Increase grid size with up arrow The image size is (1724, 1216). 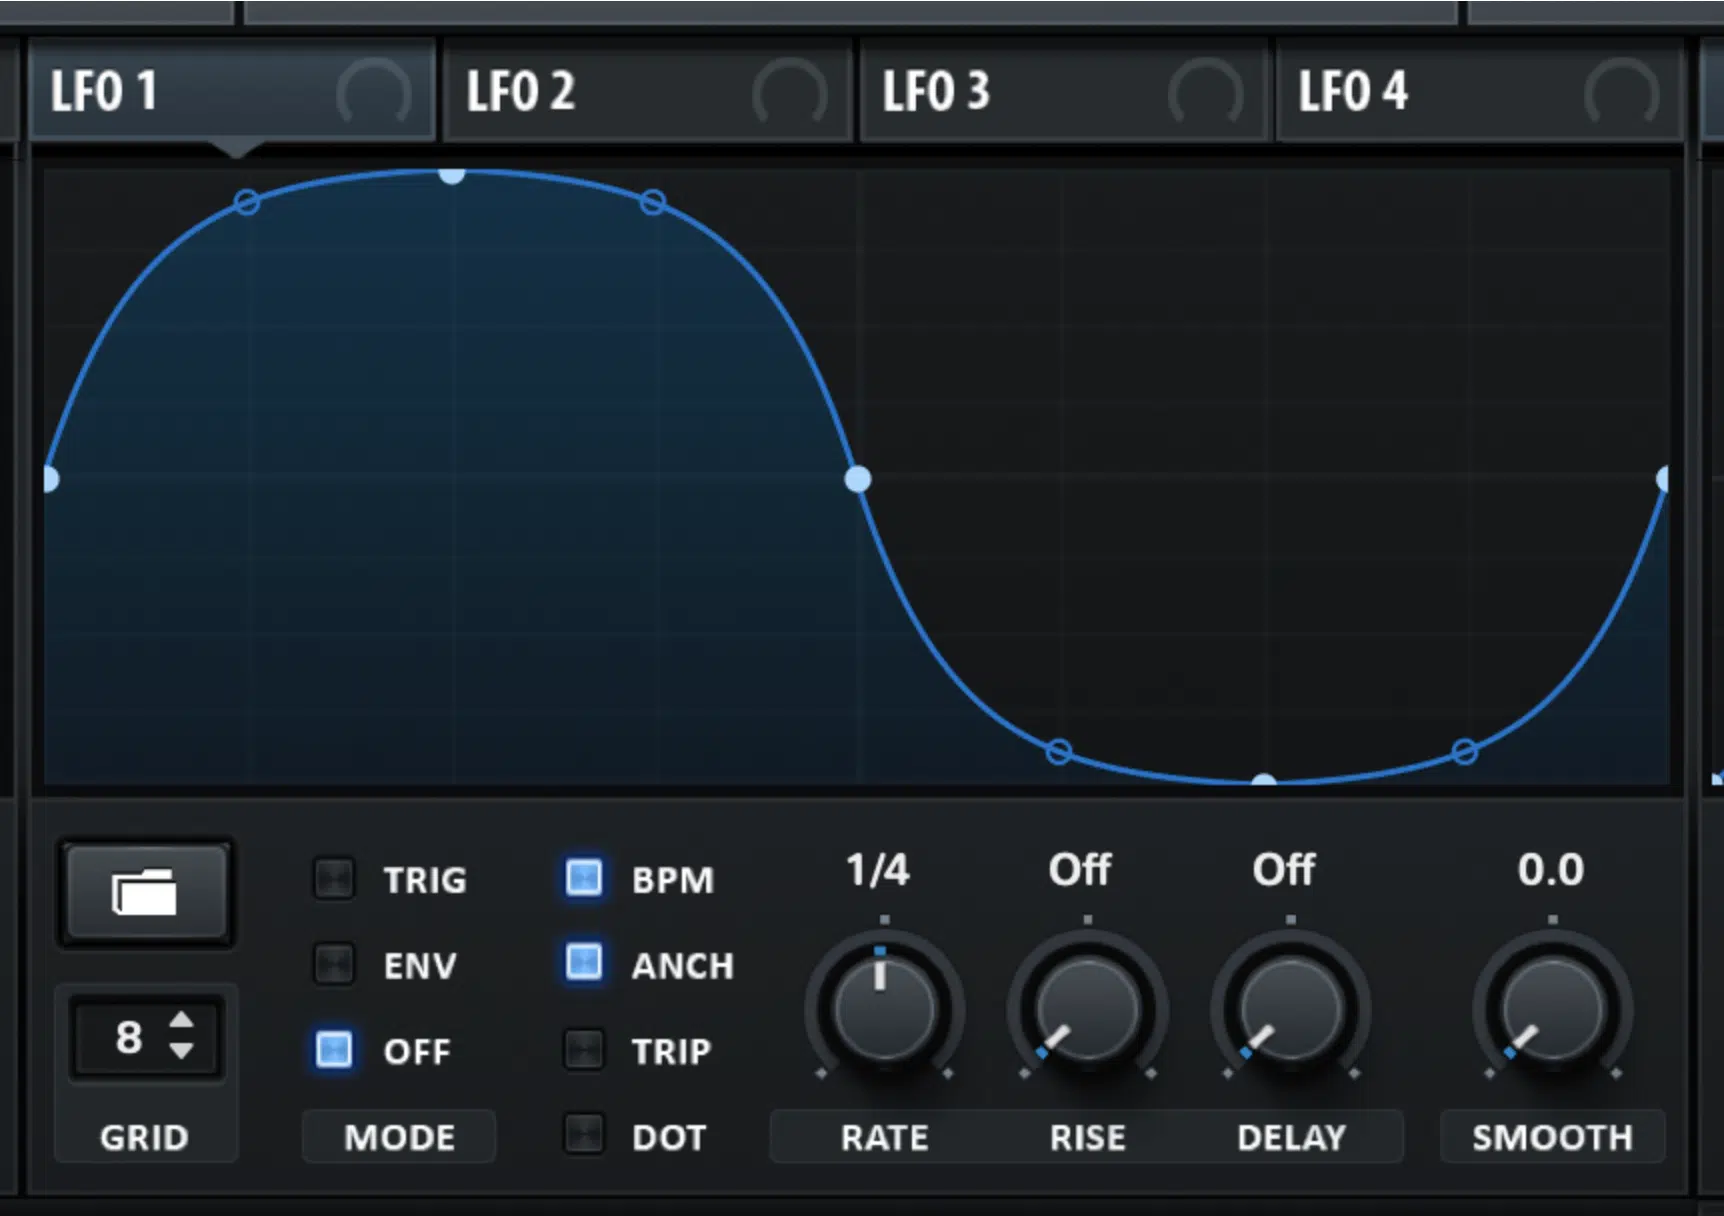pyautogui.click(x=181, y=1021)
